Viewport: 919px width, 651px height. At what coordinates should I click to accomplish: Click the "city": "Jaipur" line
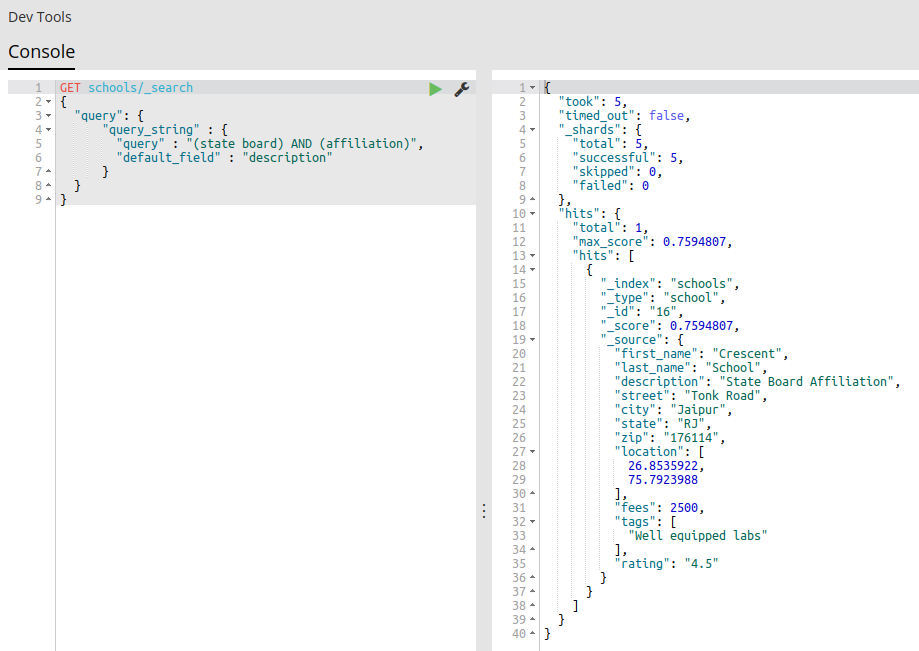[x=673, y=410]
